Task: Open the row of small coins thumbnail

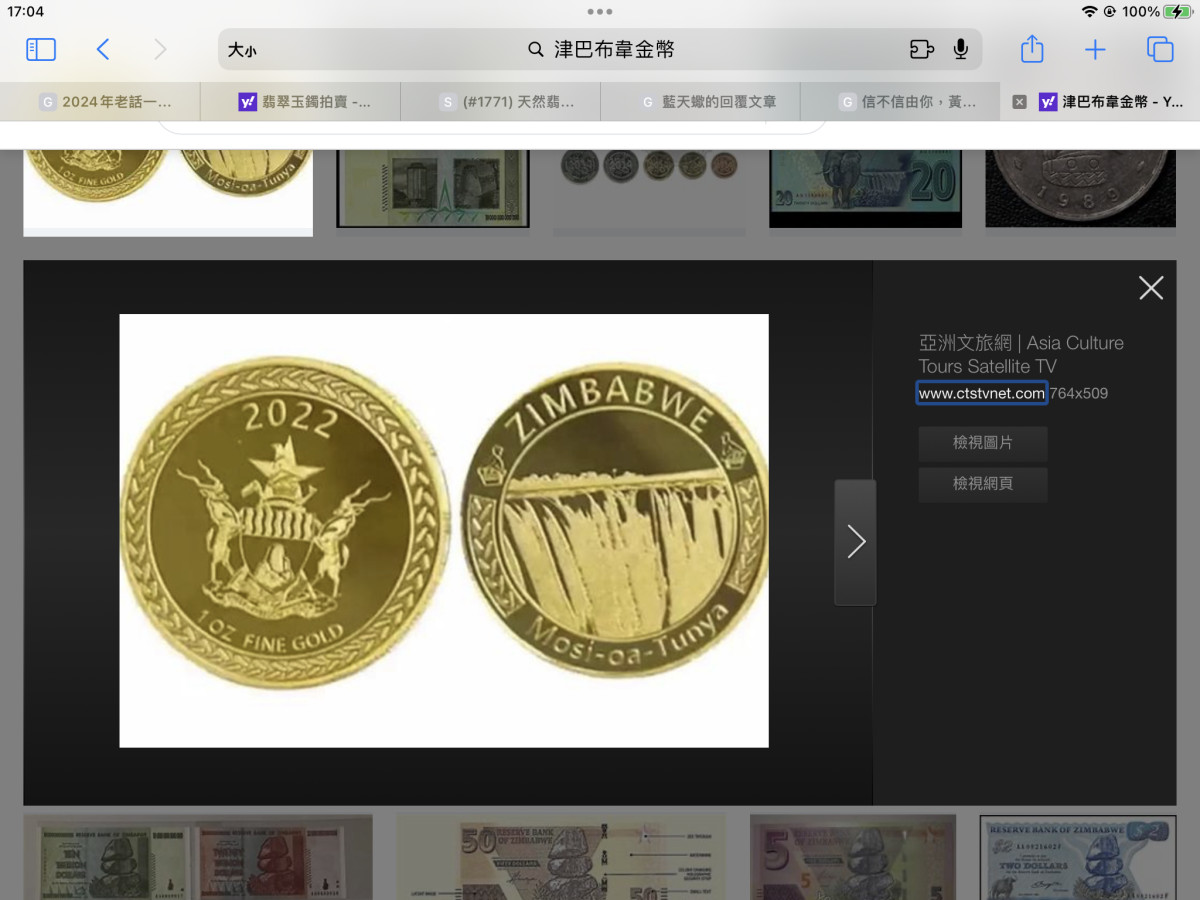Action: 650,191
